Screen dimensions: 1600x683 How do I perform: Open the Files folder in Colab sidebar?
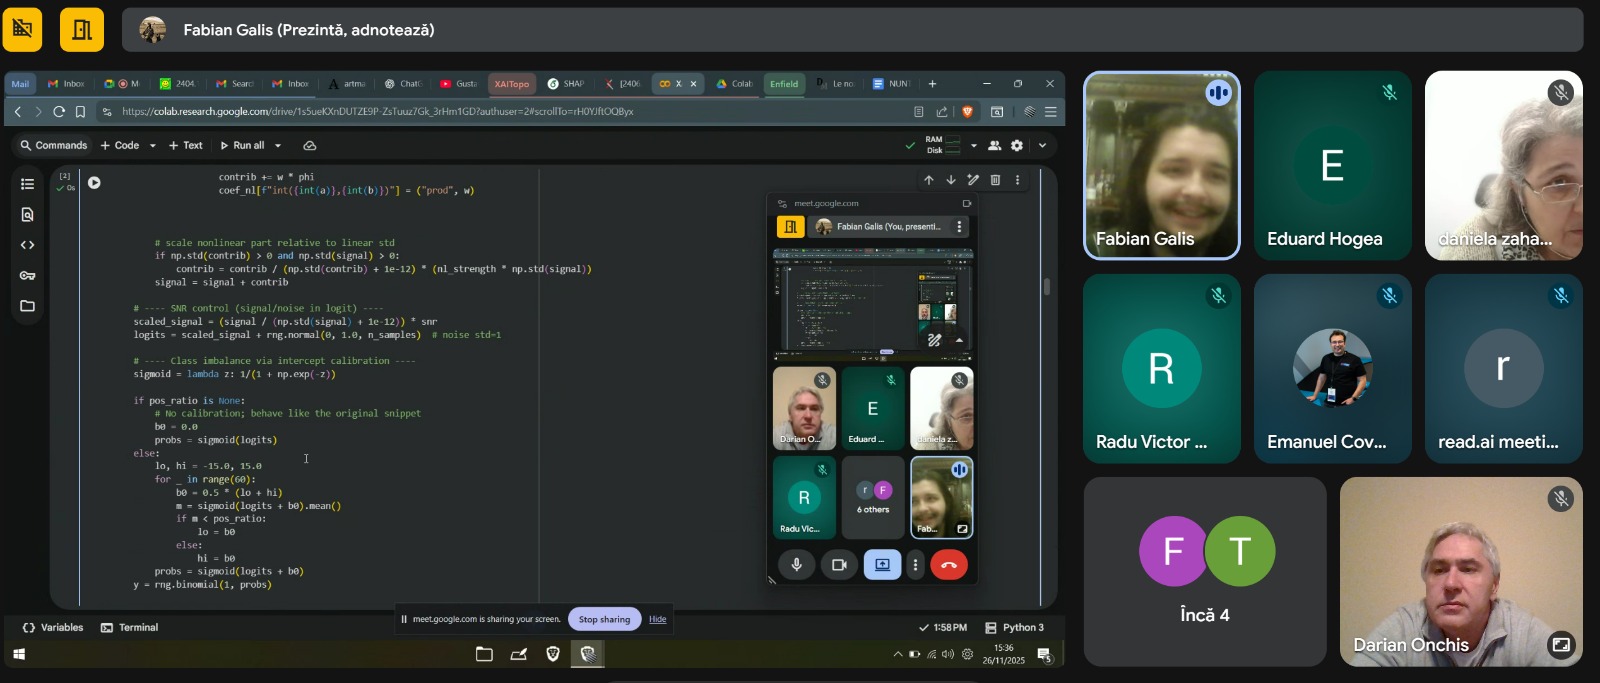pos(27,306)
